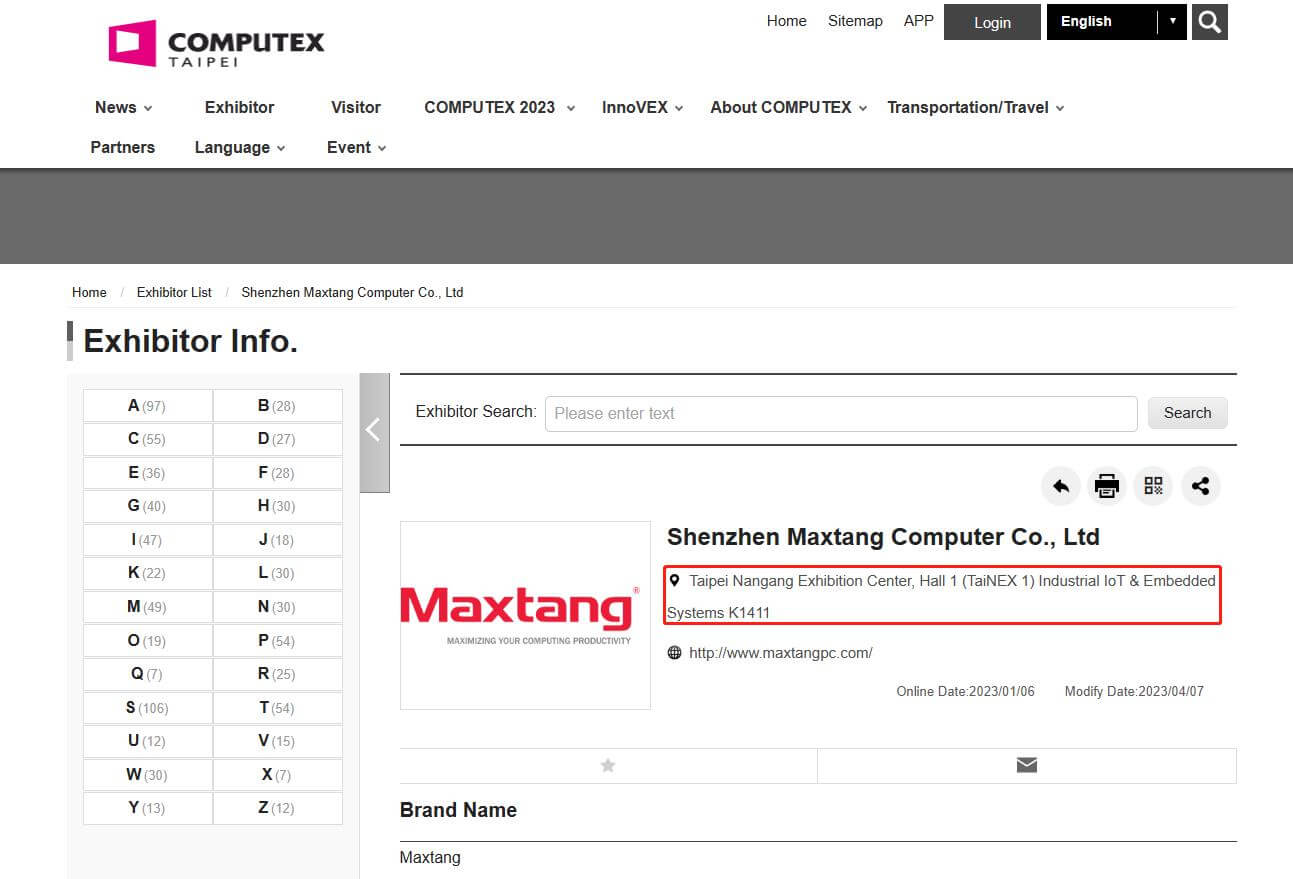Click the share icon

click(x=1200, y=487)
